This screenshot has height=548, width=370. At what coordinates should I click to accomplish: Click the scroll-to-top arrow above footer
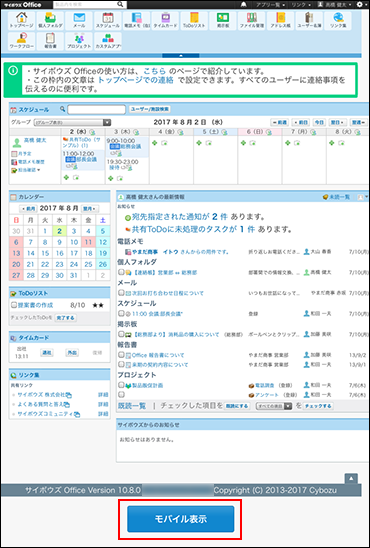tap(351, 478)
